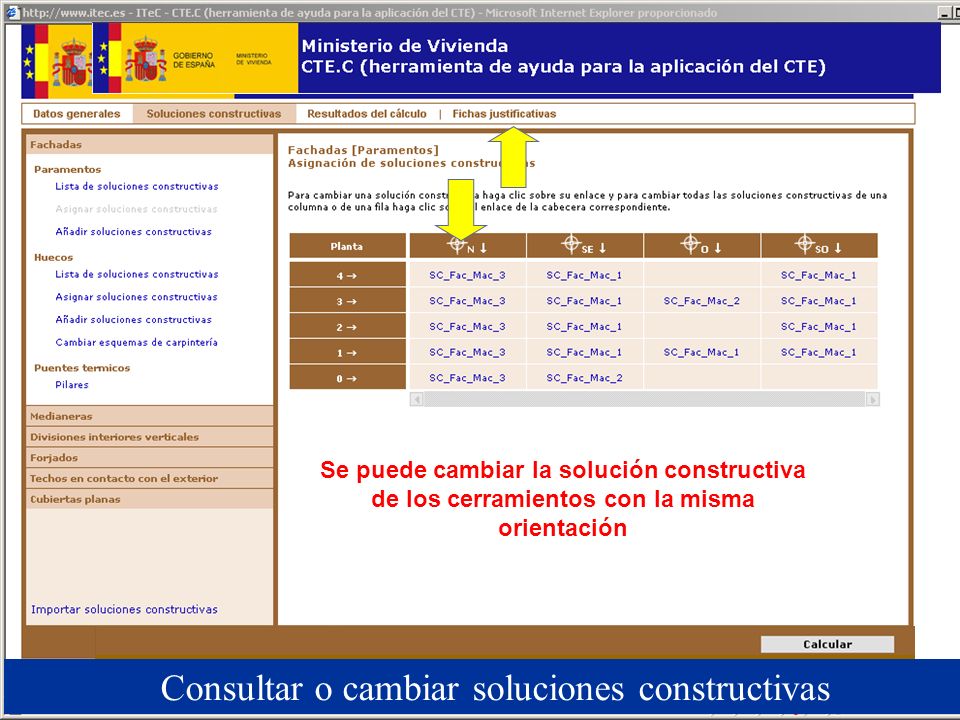Open floor 4 N cell SC_Fac_Mac_3
960x720 pixels.
[467, 276]
